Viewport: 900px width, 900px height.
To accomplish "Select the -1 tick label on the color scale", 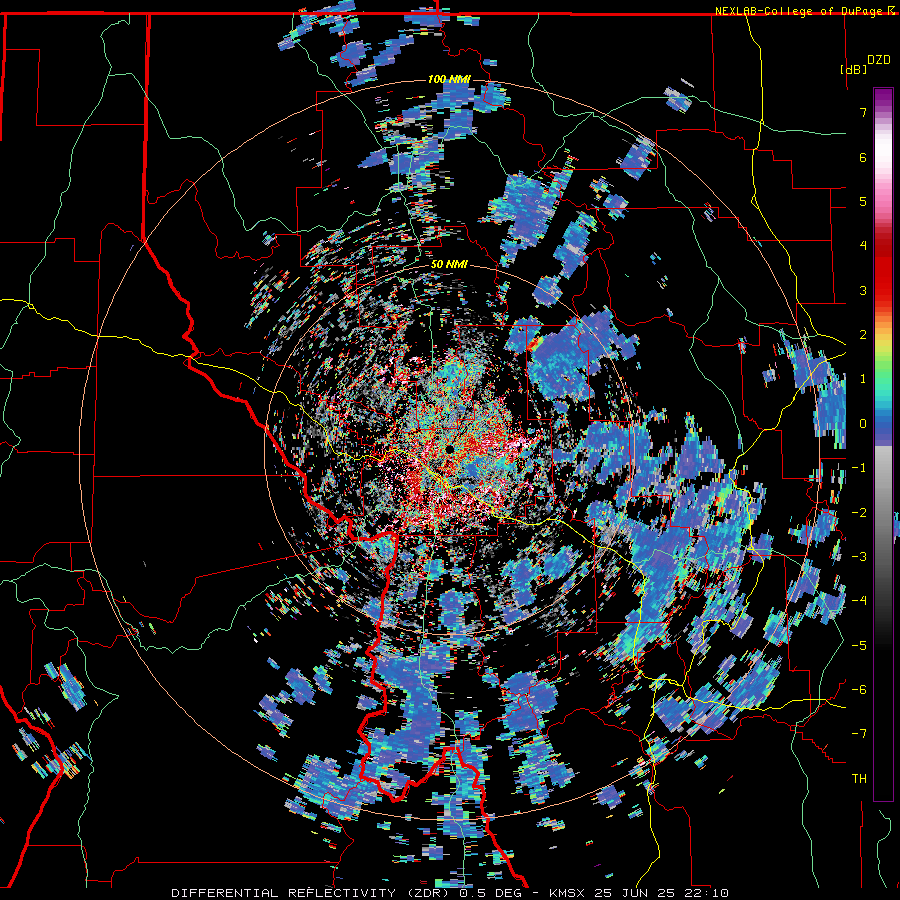I will 859,468.
